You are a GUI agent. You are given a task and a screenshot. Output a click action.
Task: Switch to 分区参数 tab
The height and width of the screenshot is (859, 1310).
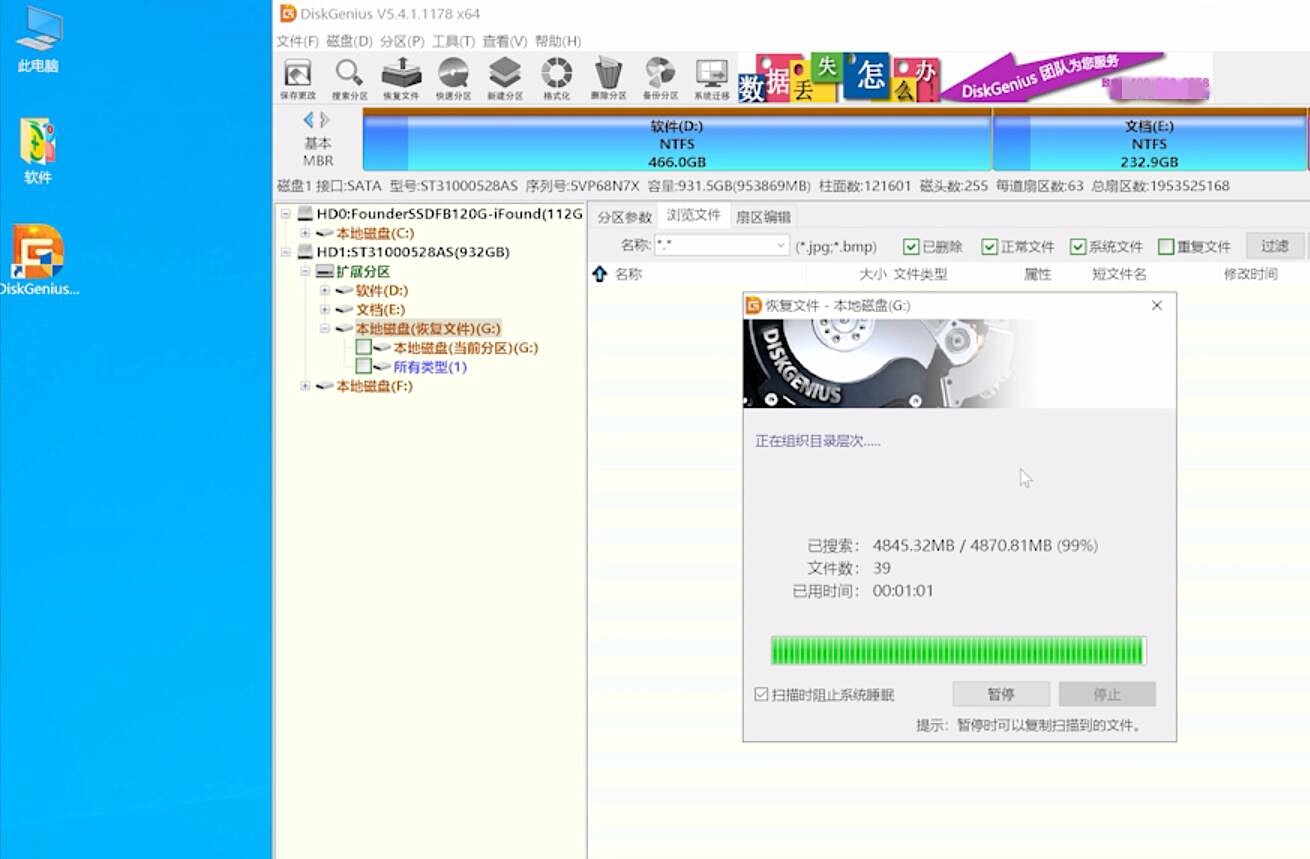pyautogui.click(x=624, y=217)
